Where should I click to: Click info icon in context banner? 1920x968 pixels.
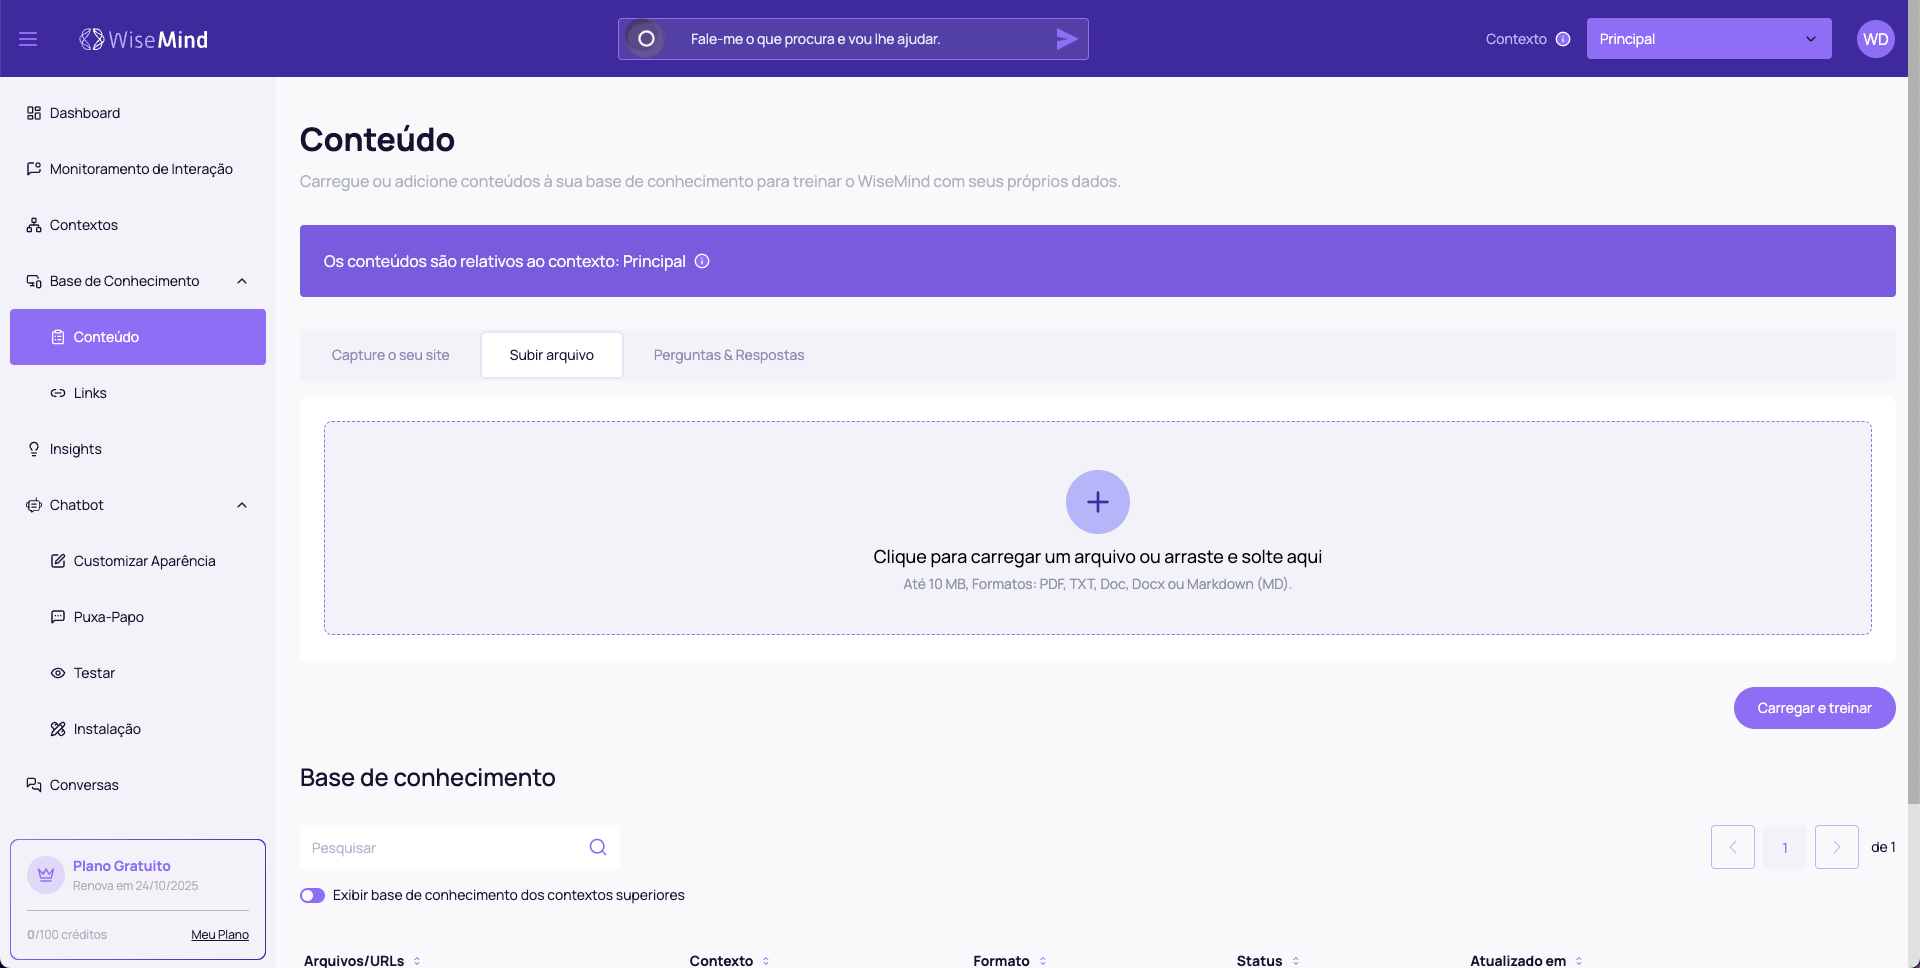pos(702,261)
